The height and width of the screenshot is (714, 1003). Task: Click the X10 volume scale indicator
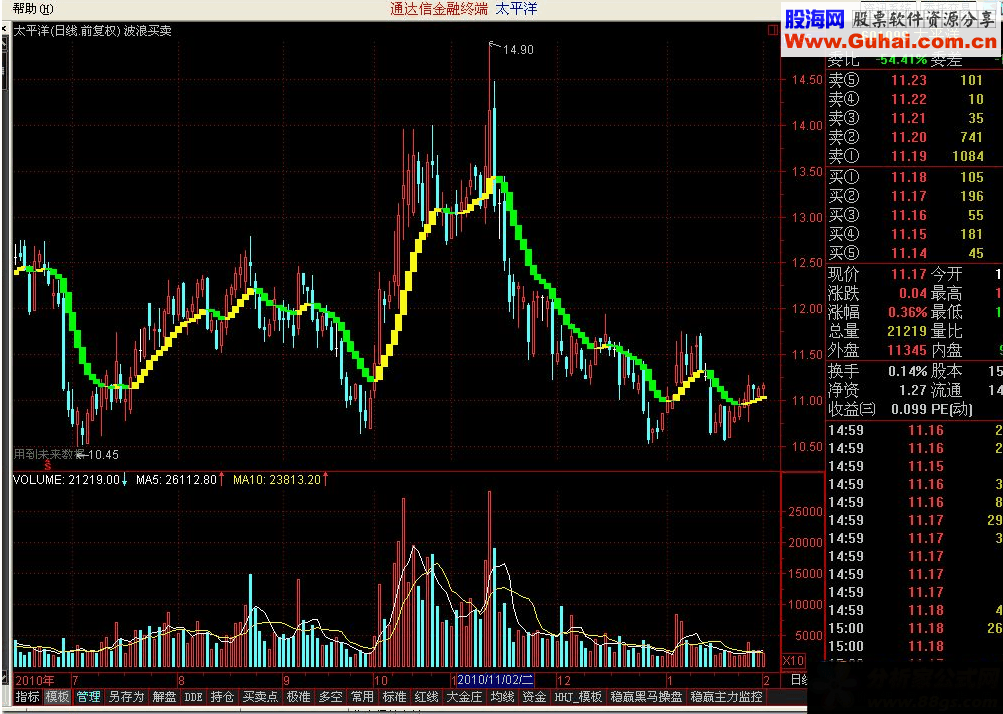coord(794,660)
